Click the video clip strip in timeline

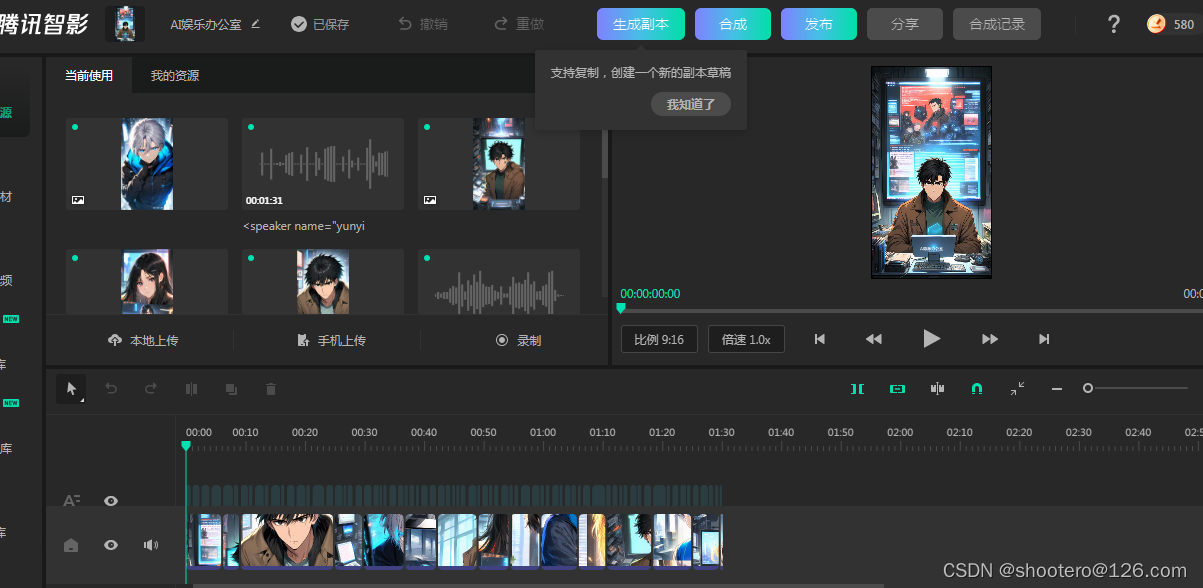pos(455,541)
